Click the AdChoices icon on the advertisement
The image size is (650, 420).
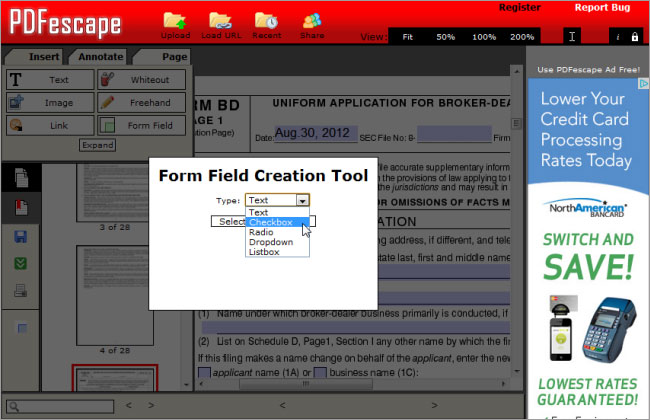643,83
